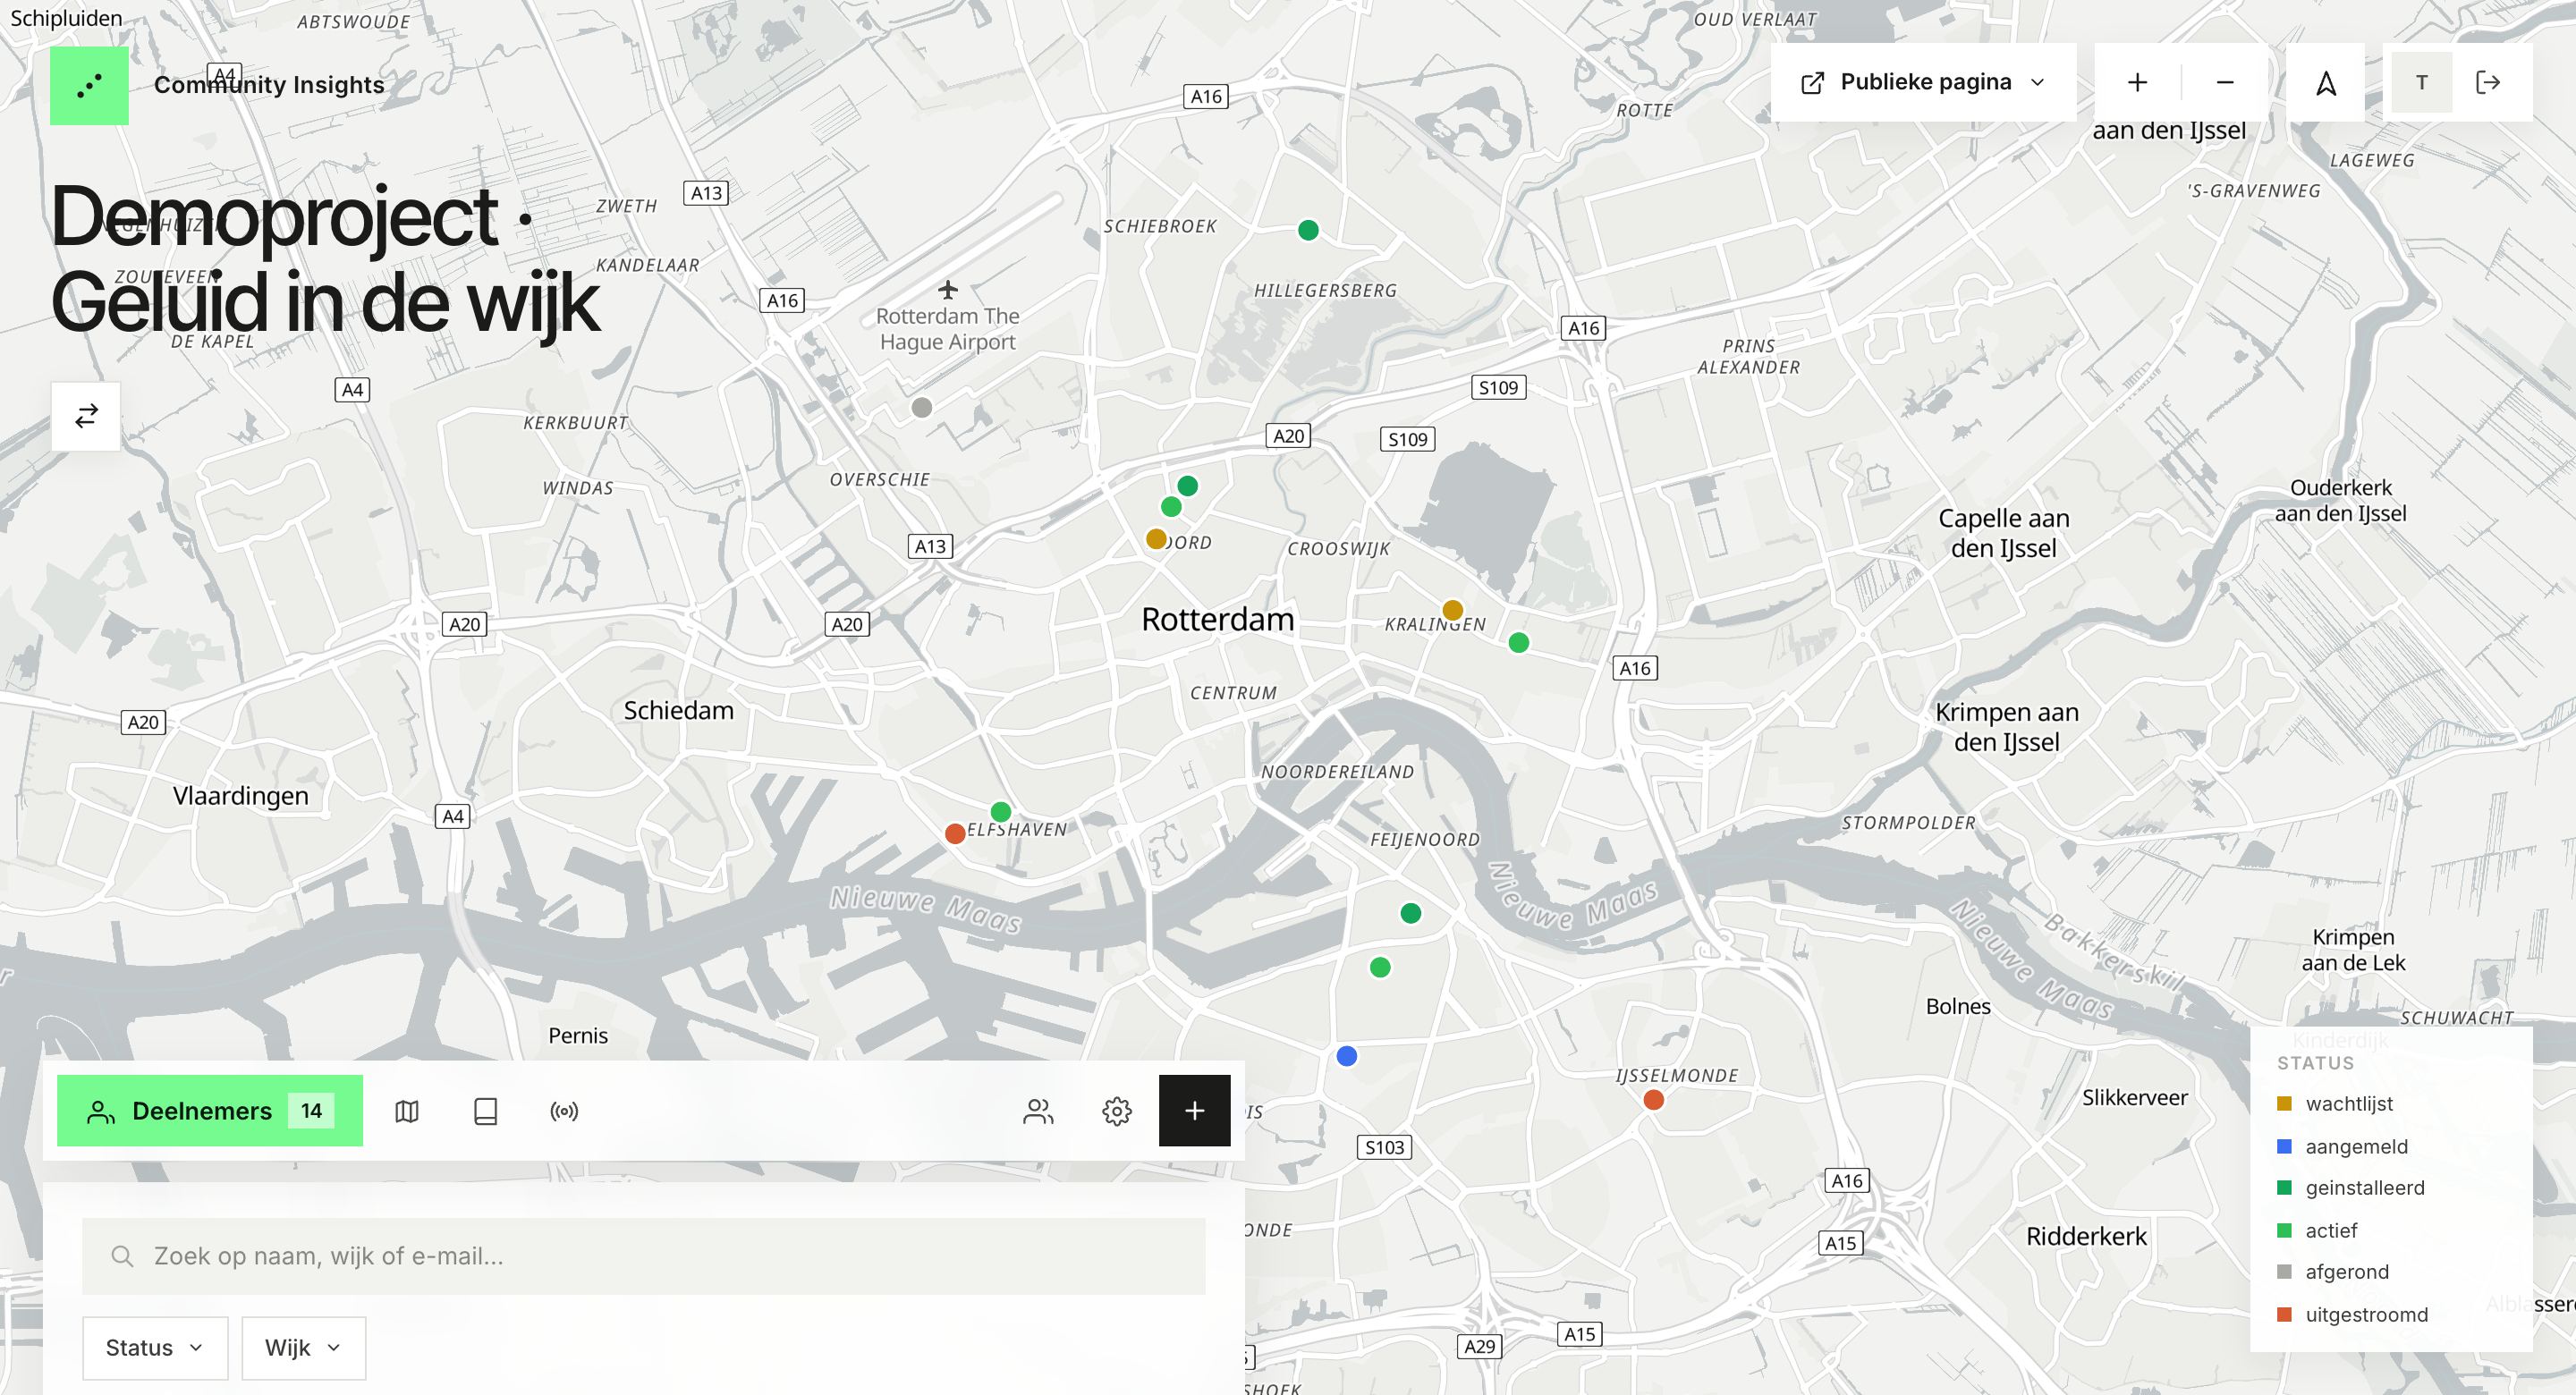This screenshot has height=1395, width=2576.
Task: Click the Deelnemers count badge 14
Action: (312, 1111)
